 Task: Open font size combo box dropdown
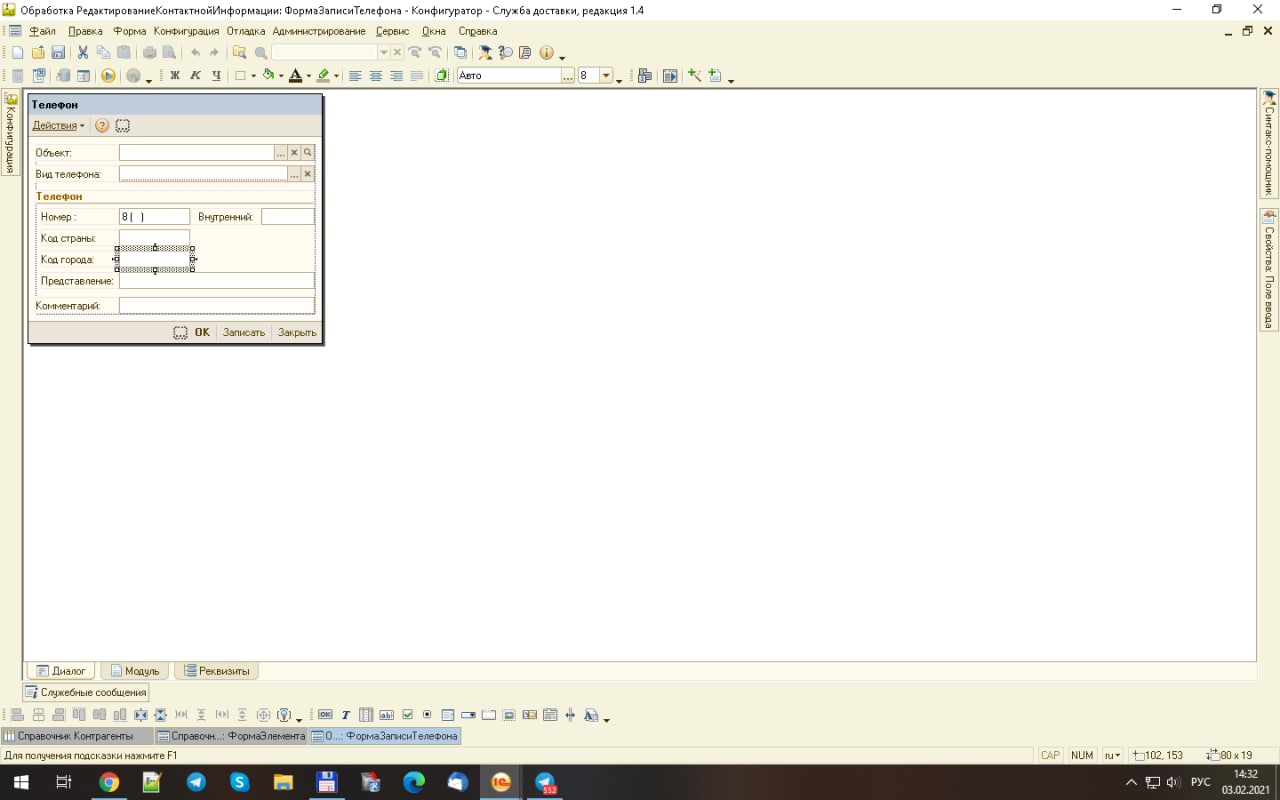[x=605, y=76]
